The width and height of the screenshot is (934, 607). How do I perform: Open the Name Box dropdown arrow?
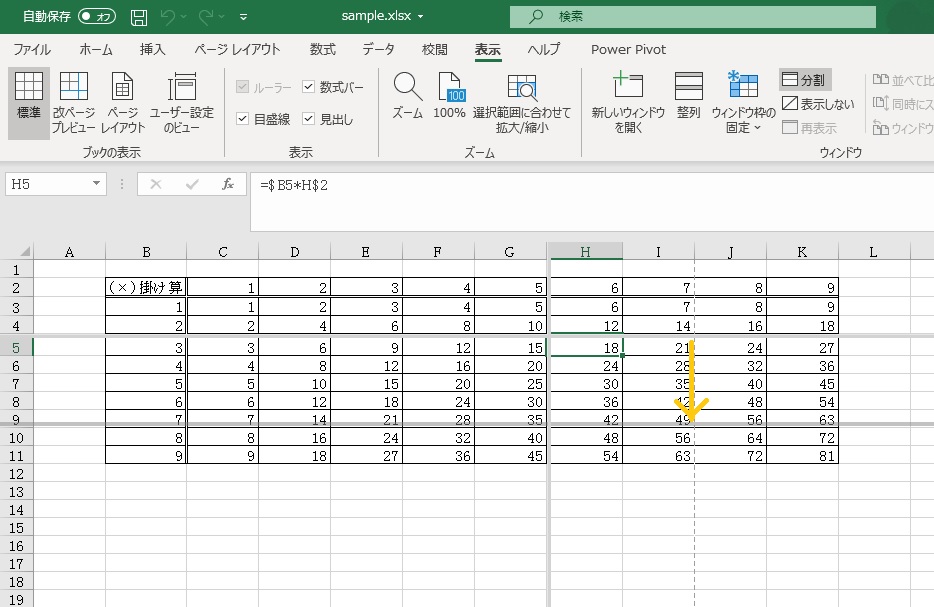[x=97, y=184]
